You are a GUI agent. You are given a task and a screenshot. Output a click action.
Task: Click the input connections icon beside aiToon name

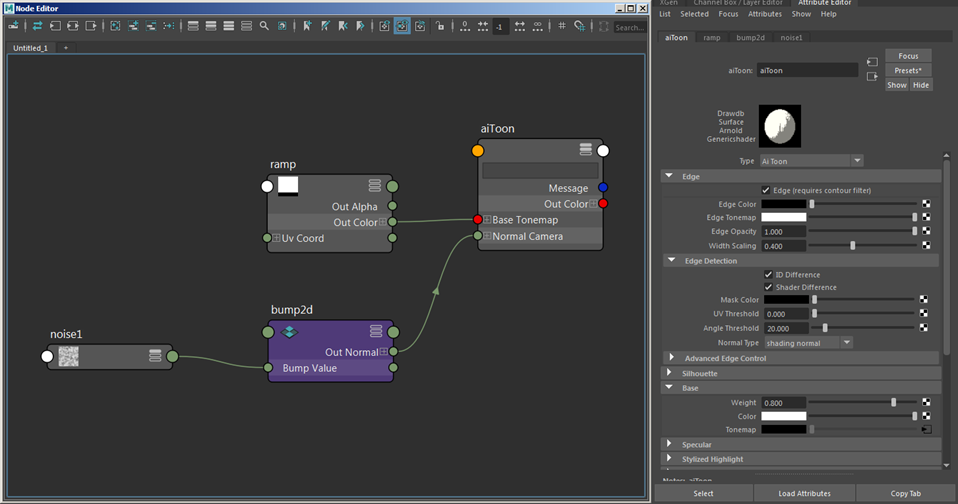pos(872,63)
